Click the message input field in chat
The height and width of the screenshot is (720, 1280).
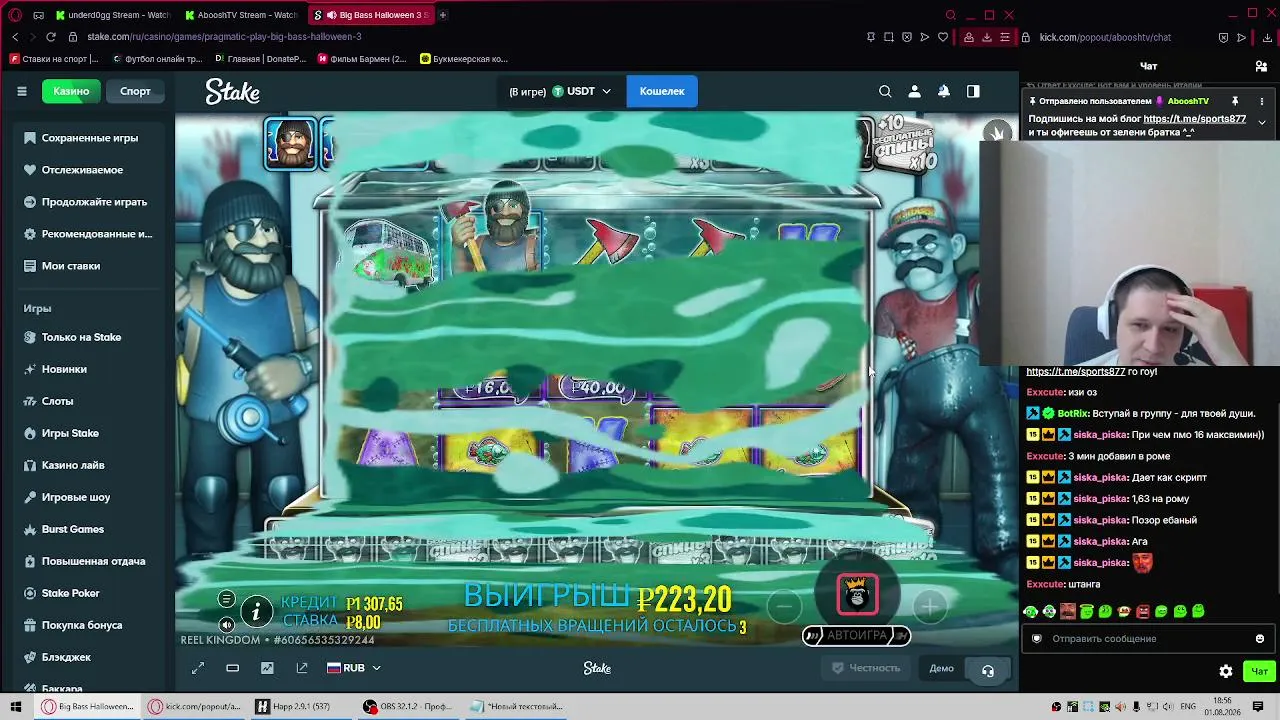click(x=1146, y=638)
